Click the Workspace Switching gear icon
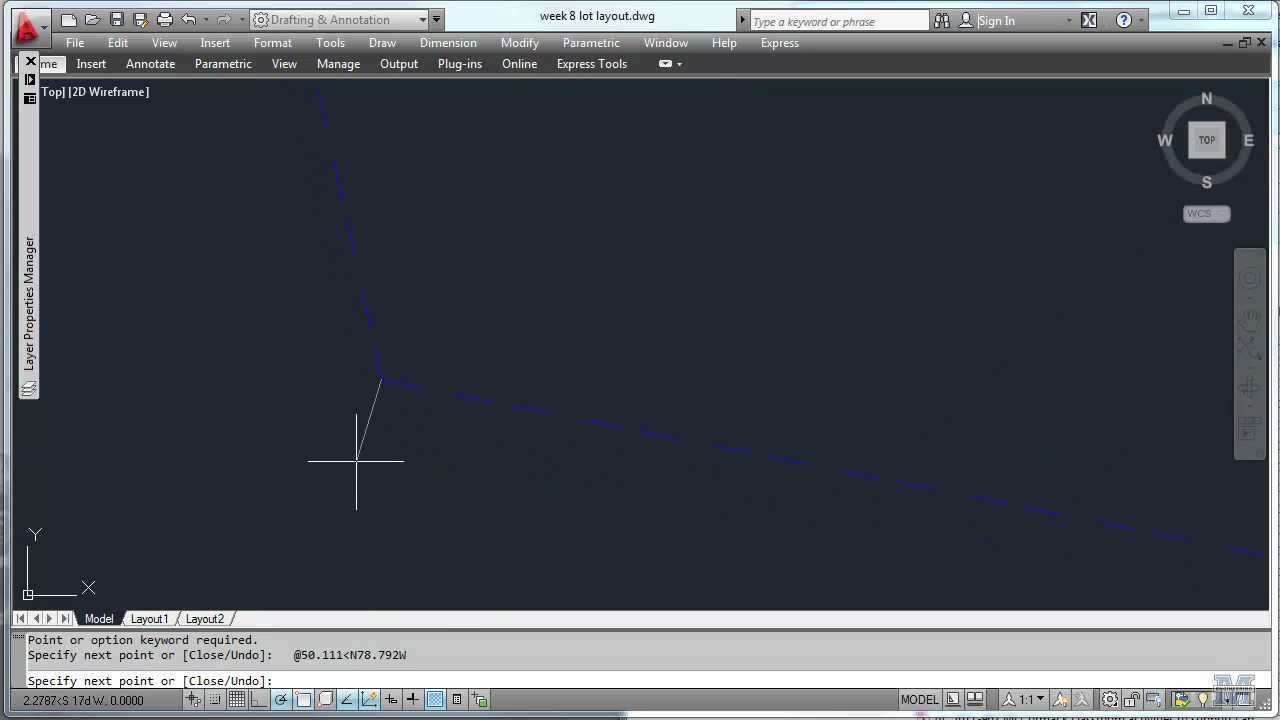Viewport: 1280px width, 720px height. click(x=1110, y=700)
